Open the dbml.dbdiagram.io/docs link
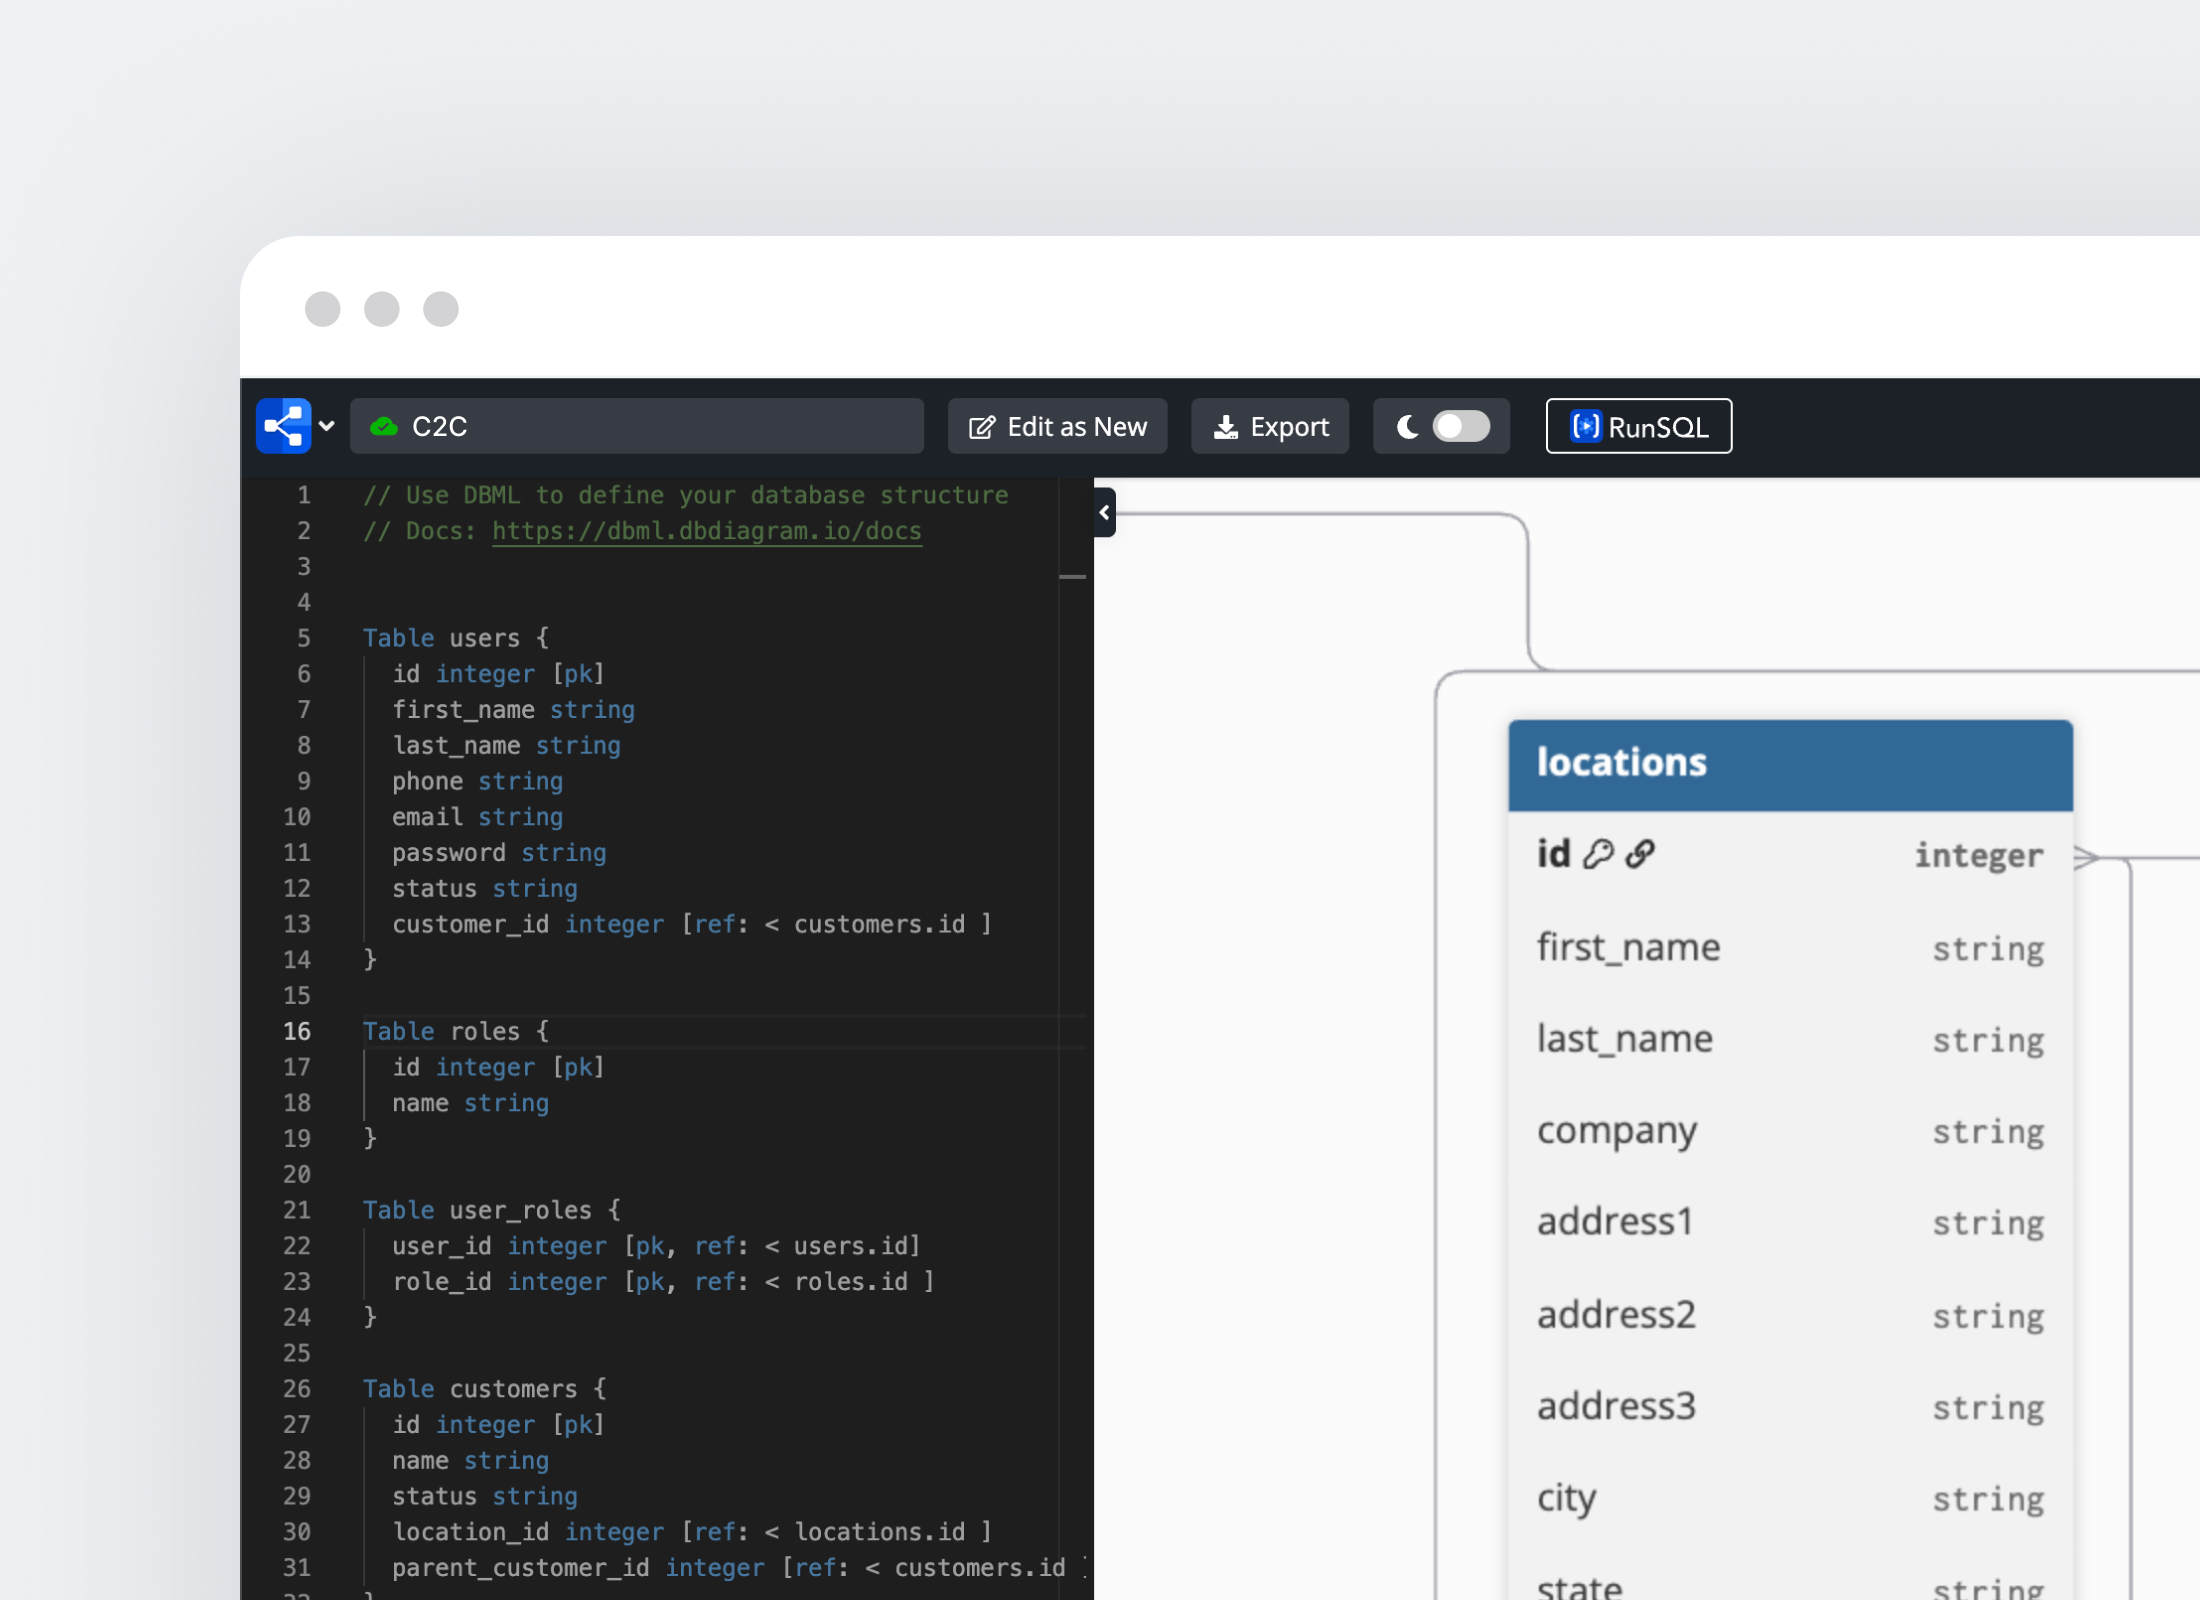2200x1600 pixels. tap(706, 531)
